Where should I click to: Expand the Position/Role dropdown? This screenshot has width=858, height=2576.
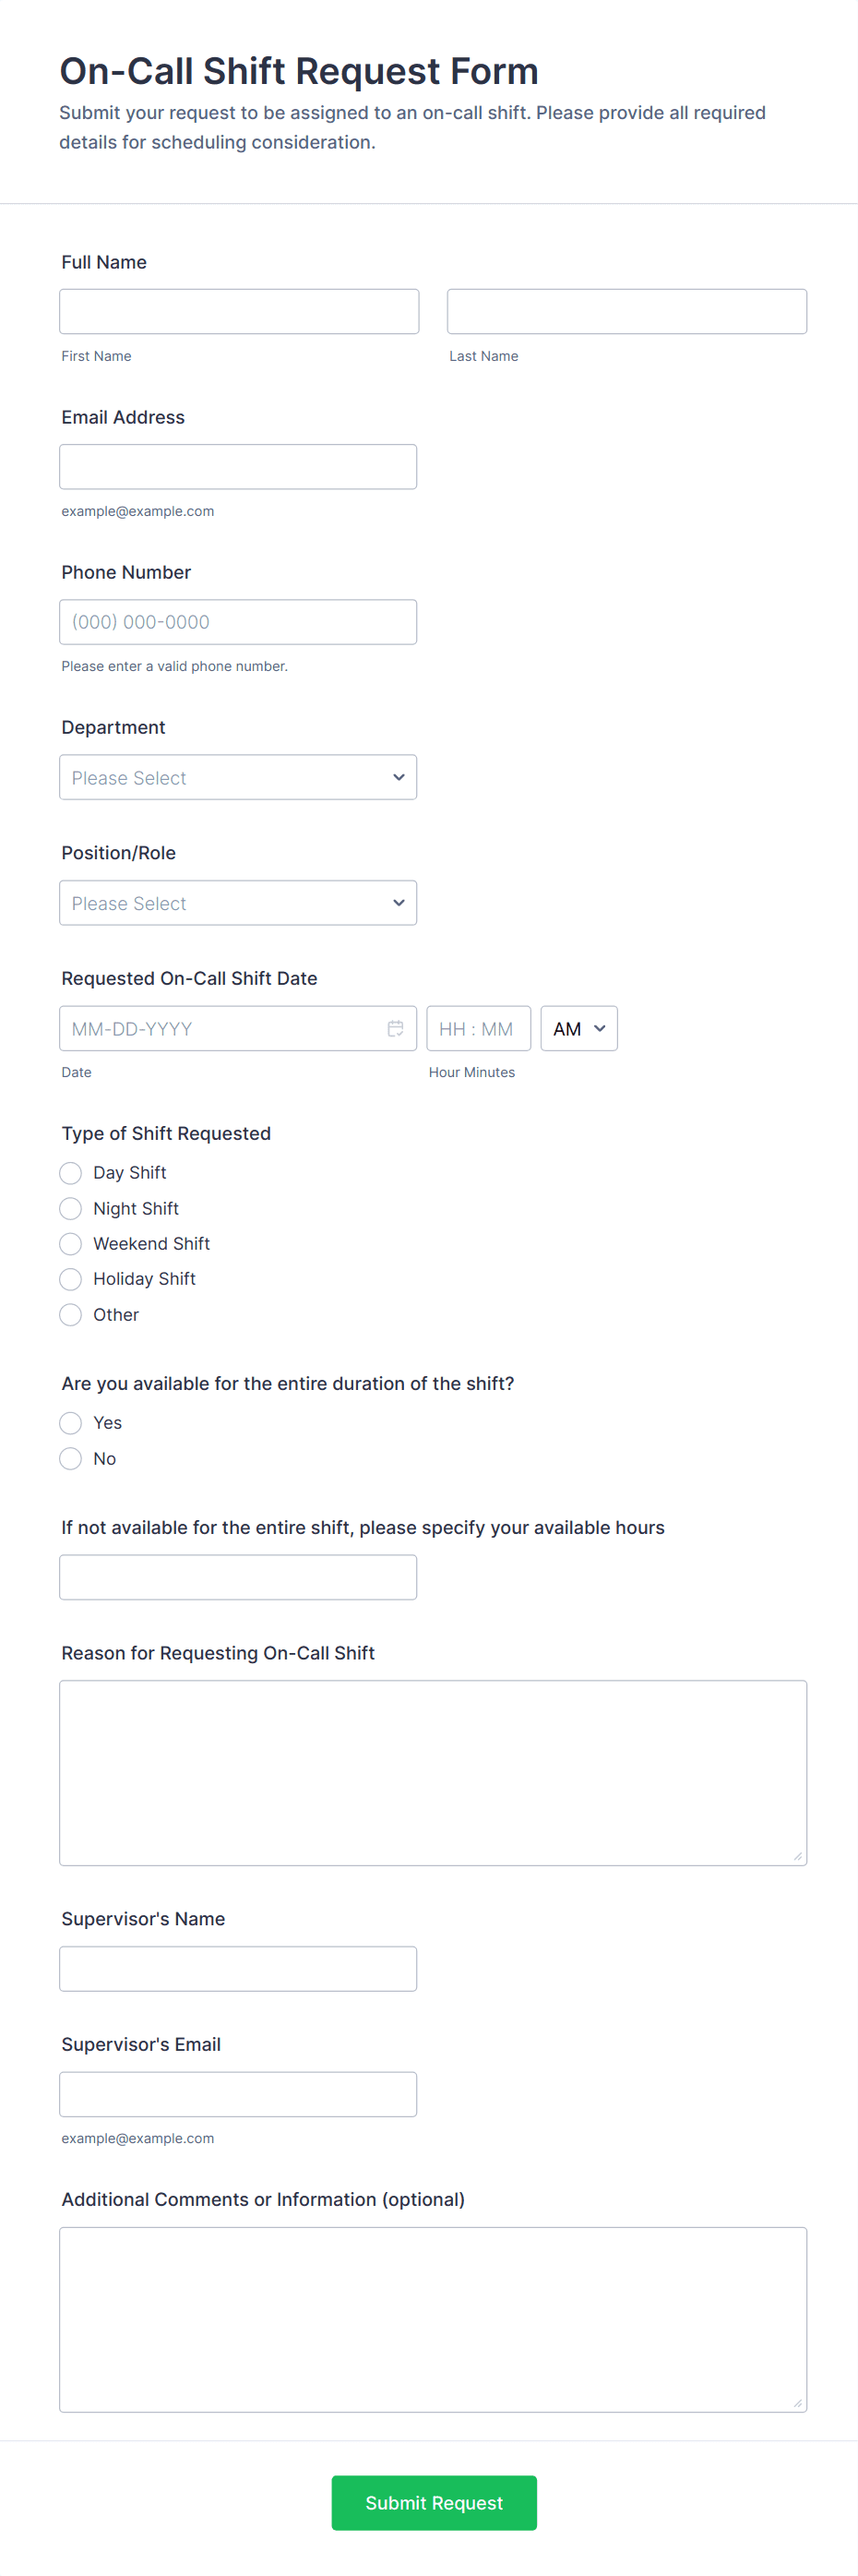[238, 902]
